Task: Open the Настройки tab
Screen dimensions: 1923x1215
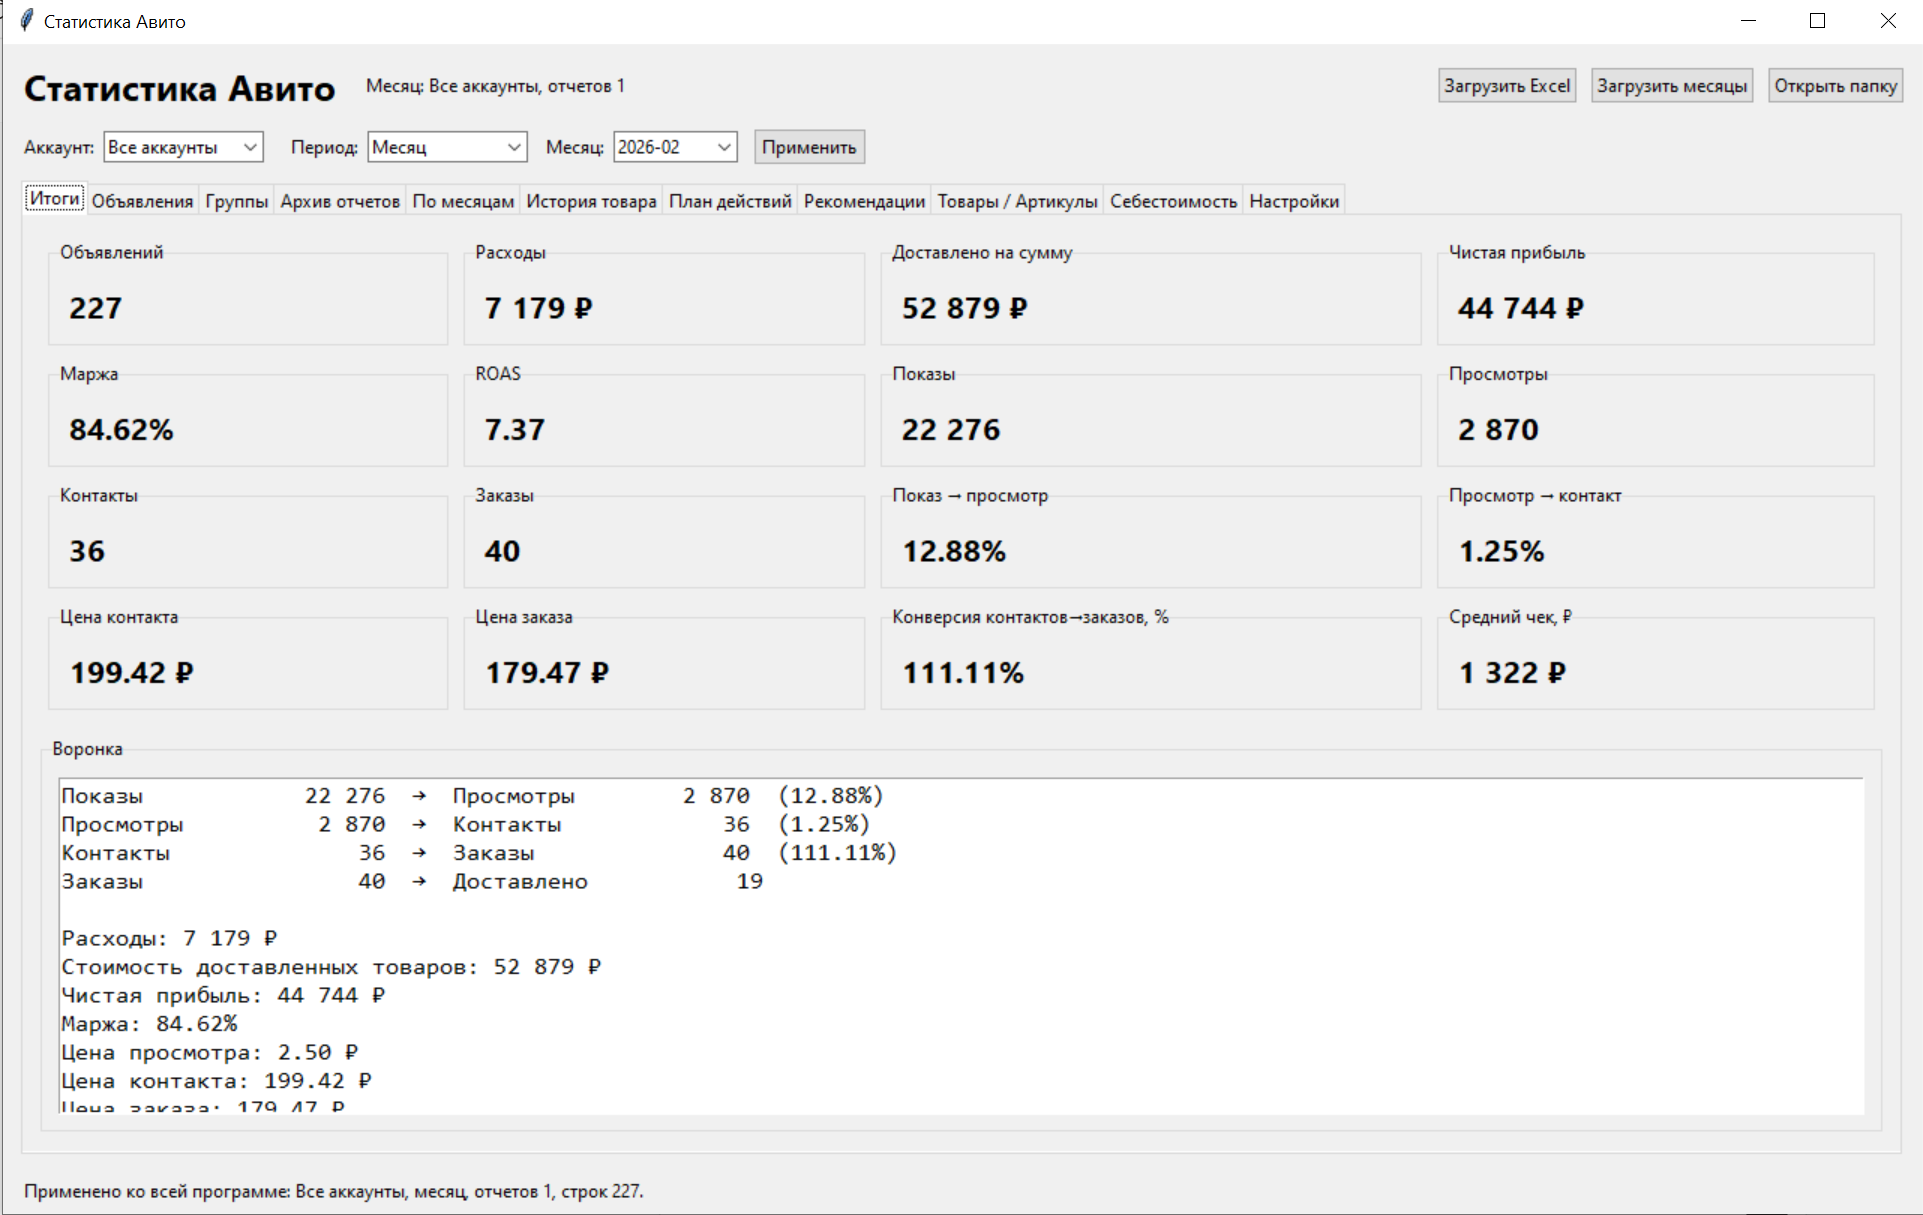Action: point(1294,201)
